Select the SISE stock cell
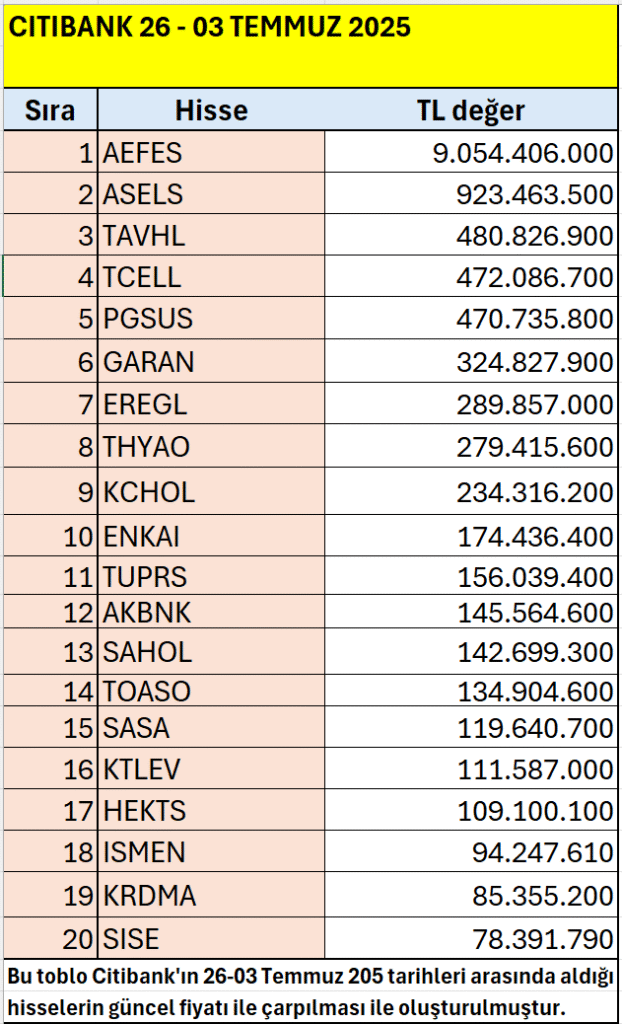 click(211, 938)
